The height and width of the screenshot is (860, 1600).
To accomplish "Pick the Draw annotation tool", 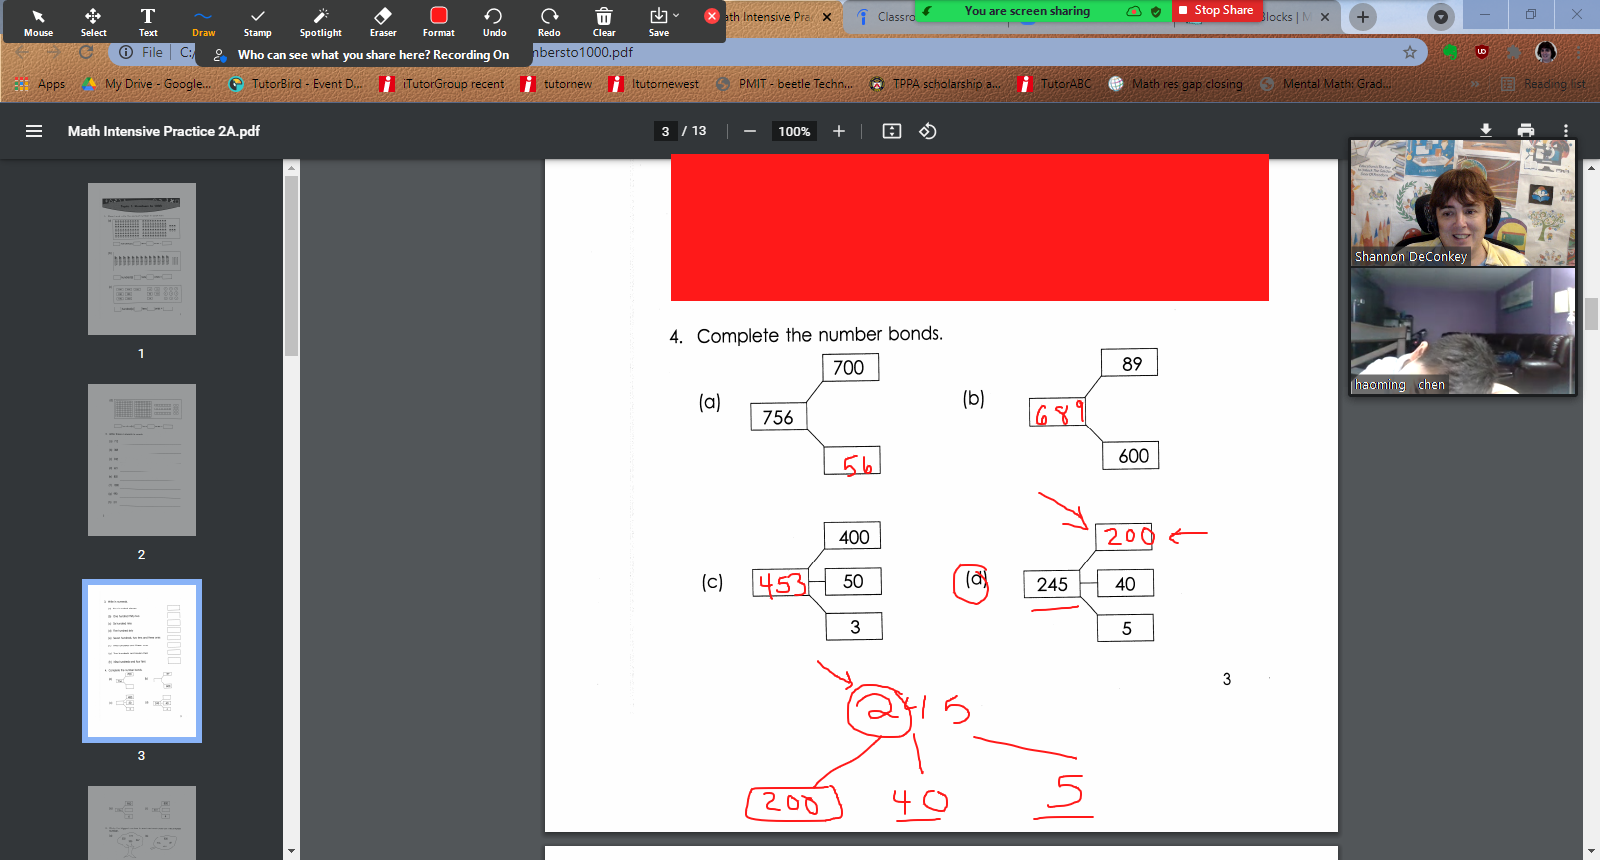I will click(203, 21).
